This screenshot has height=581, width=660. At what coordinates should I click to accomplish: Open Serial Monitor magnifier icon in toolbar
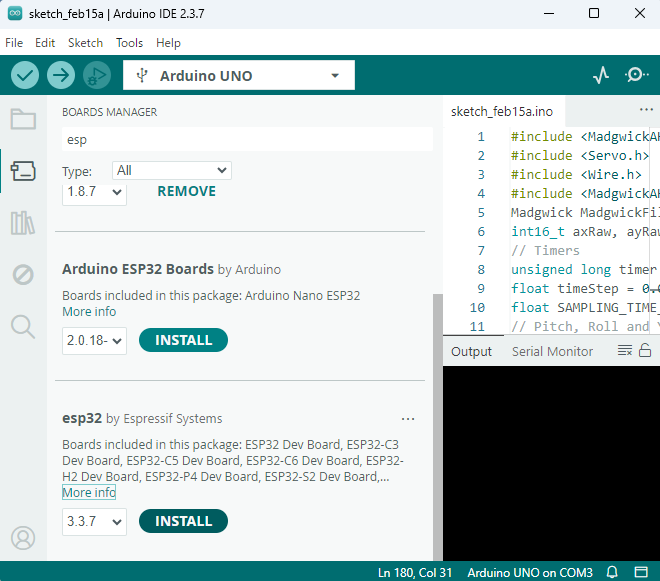637,75
